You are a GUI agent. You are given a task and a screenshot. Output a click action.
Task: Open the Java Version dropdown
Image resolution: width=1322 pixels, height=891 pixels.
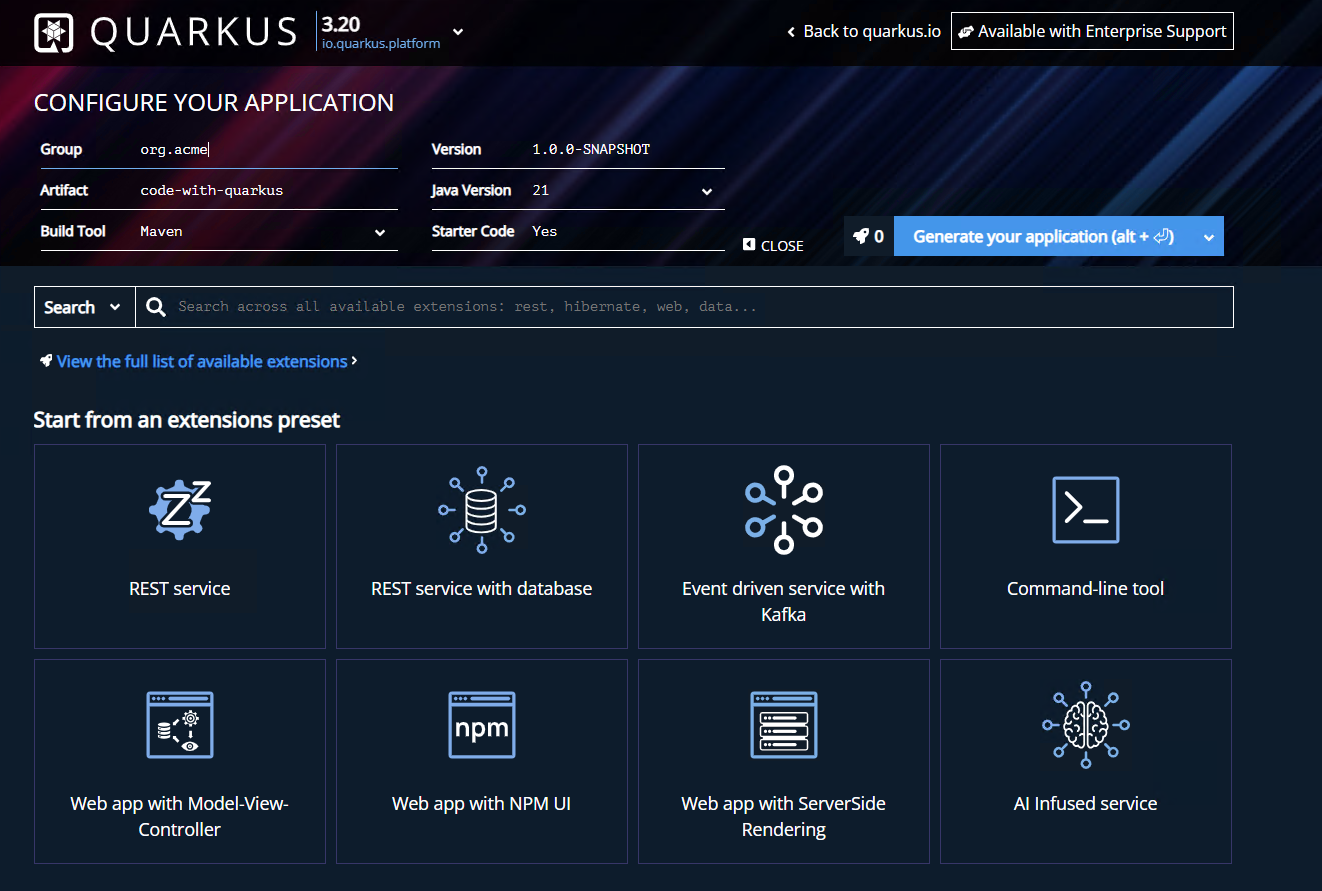(623, 190)
